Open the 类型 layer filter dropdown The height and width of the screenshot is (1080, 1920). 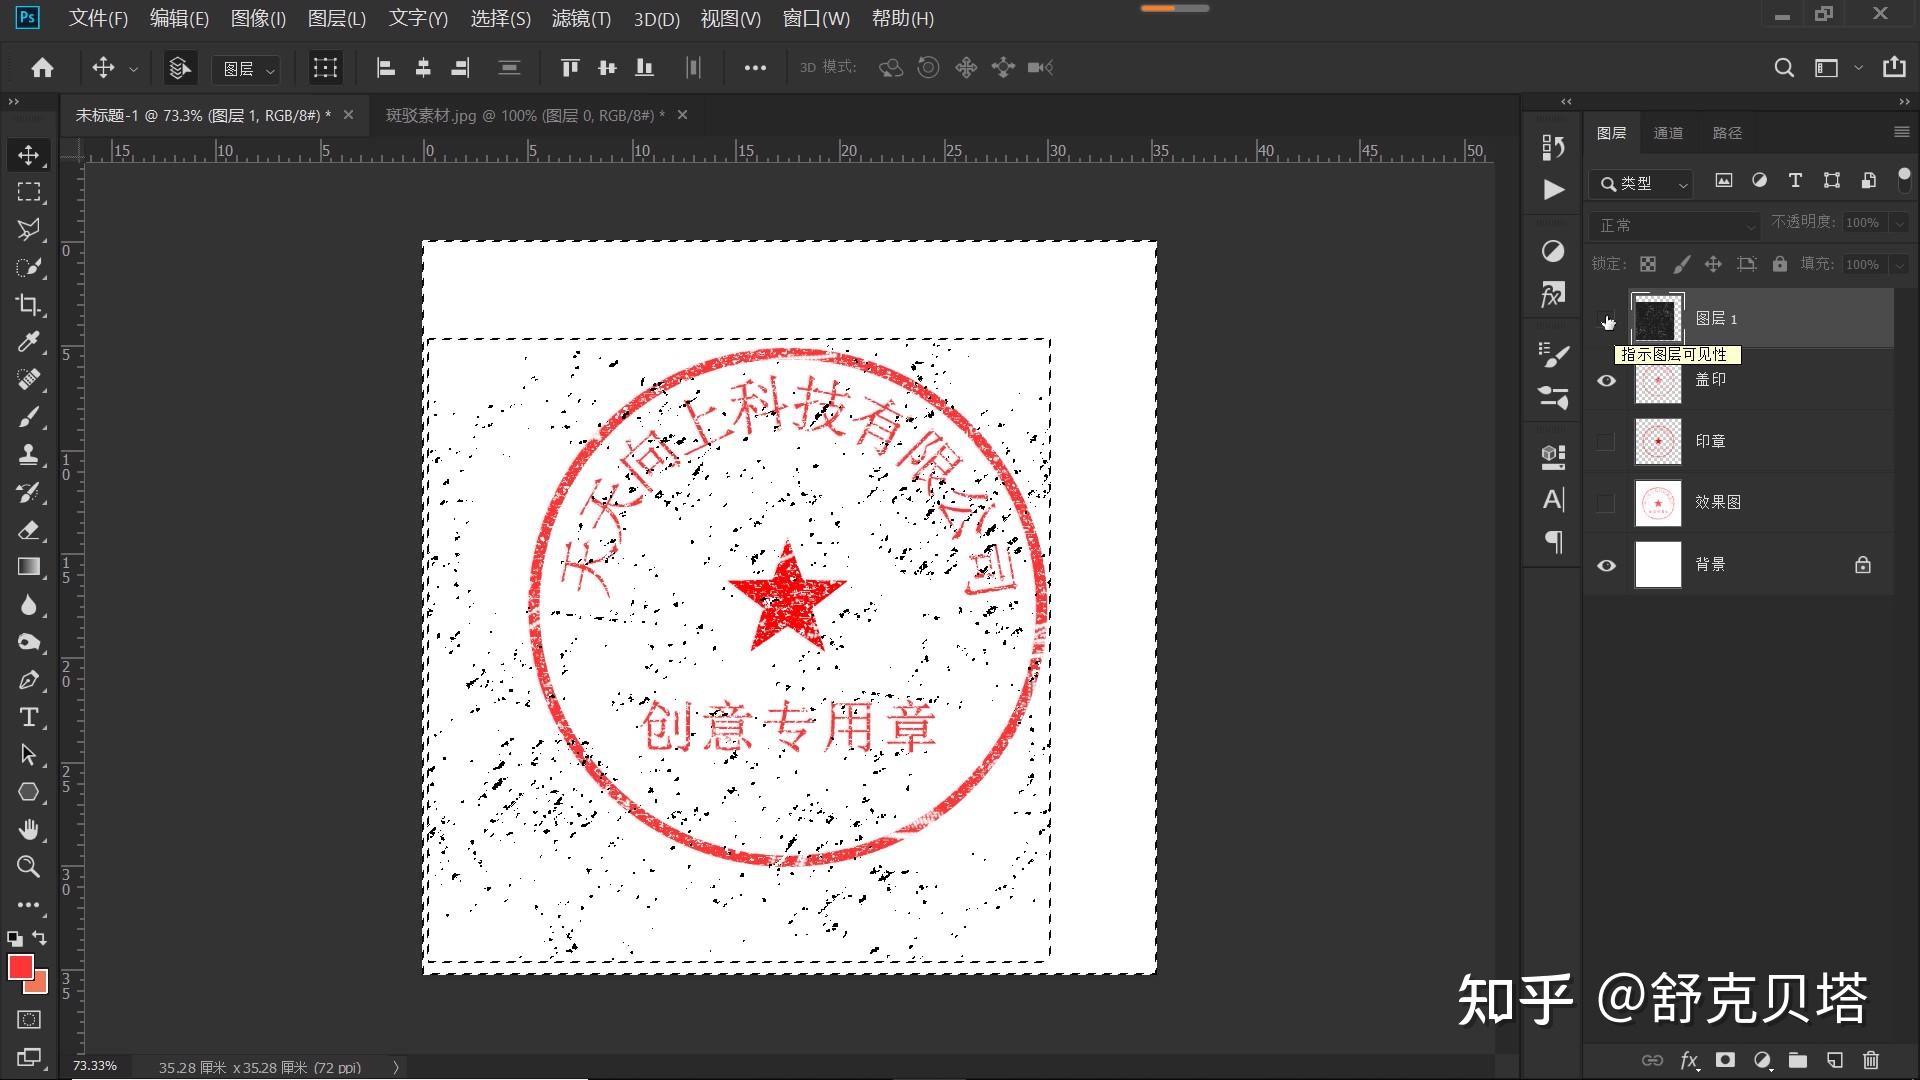tap(1641, 183)
